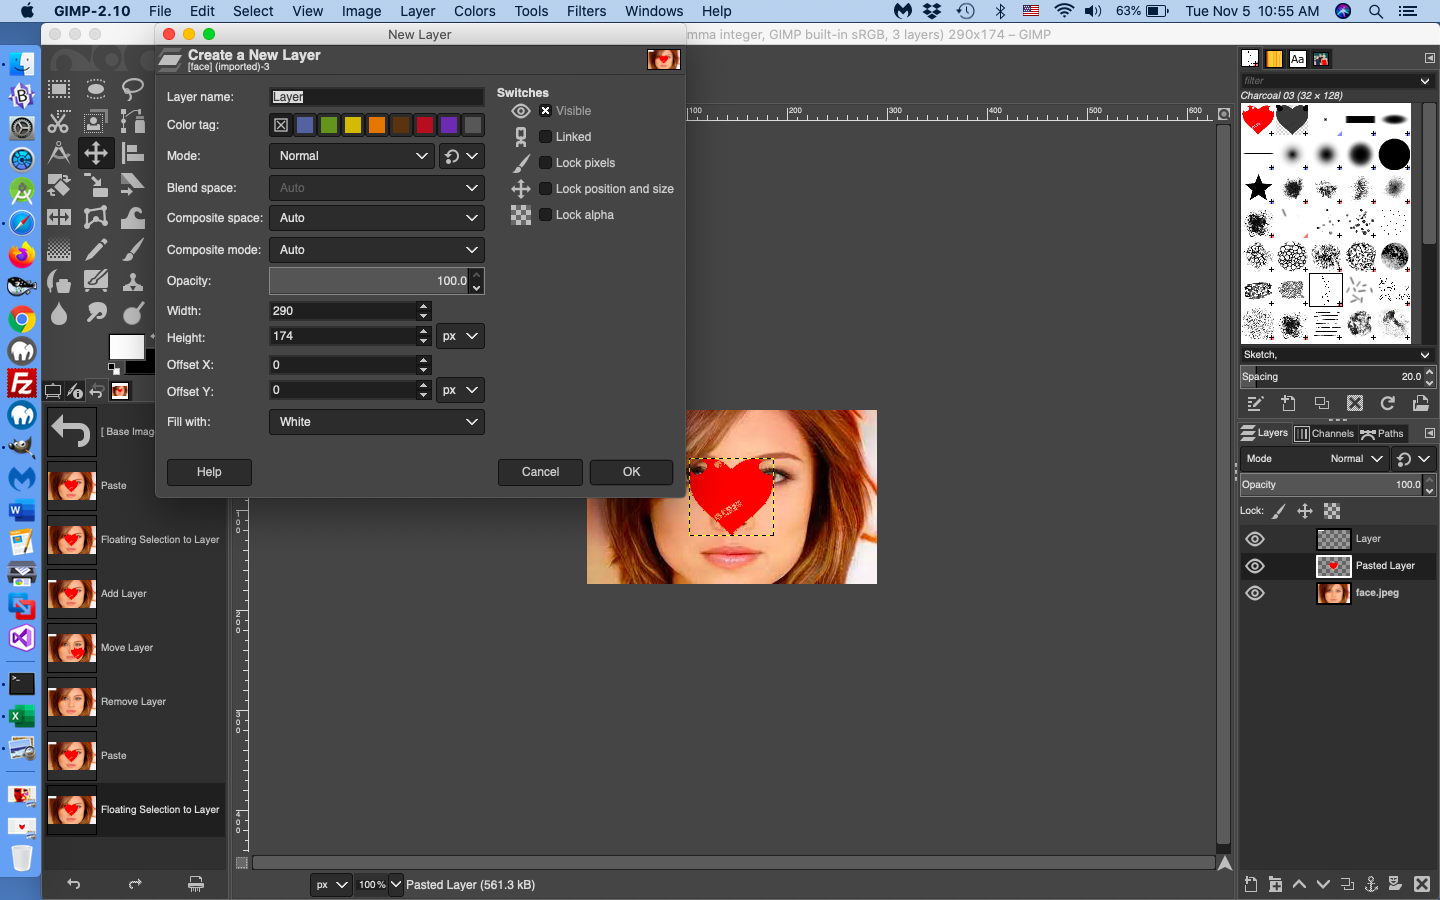1440x900 pixels.
Task: Click the anchor floating layer icon
Action: tap(1371, 884)
